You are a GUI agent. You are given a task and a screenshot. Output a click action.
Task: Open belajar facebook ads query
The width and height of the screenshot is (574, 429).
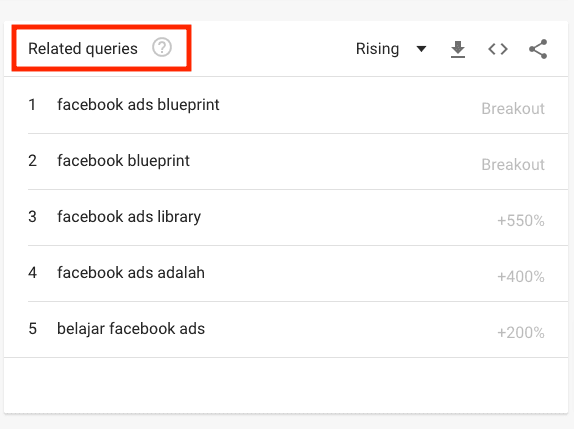coord(131,329)
